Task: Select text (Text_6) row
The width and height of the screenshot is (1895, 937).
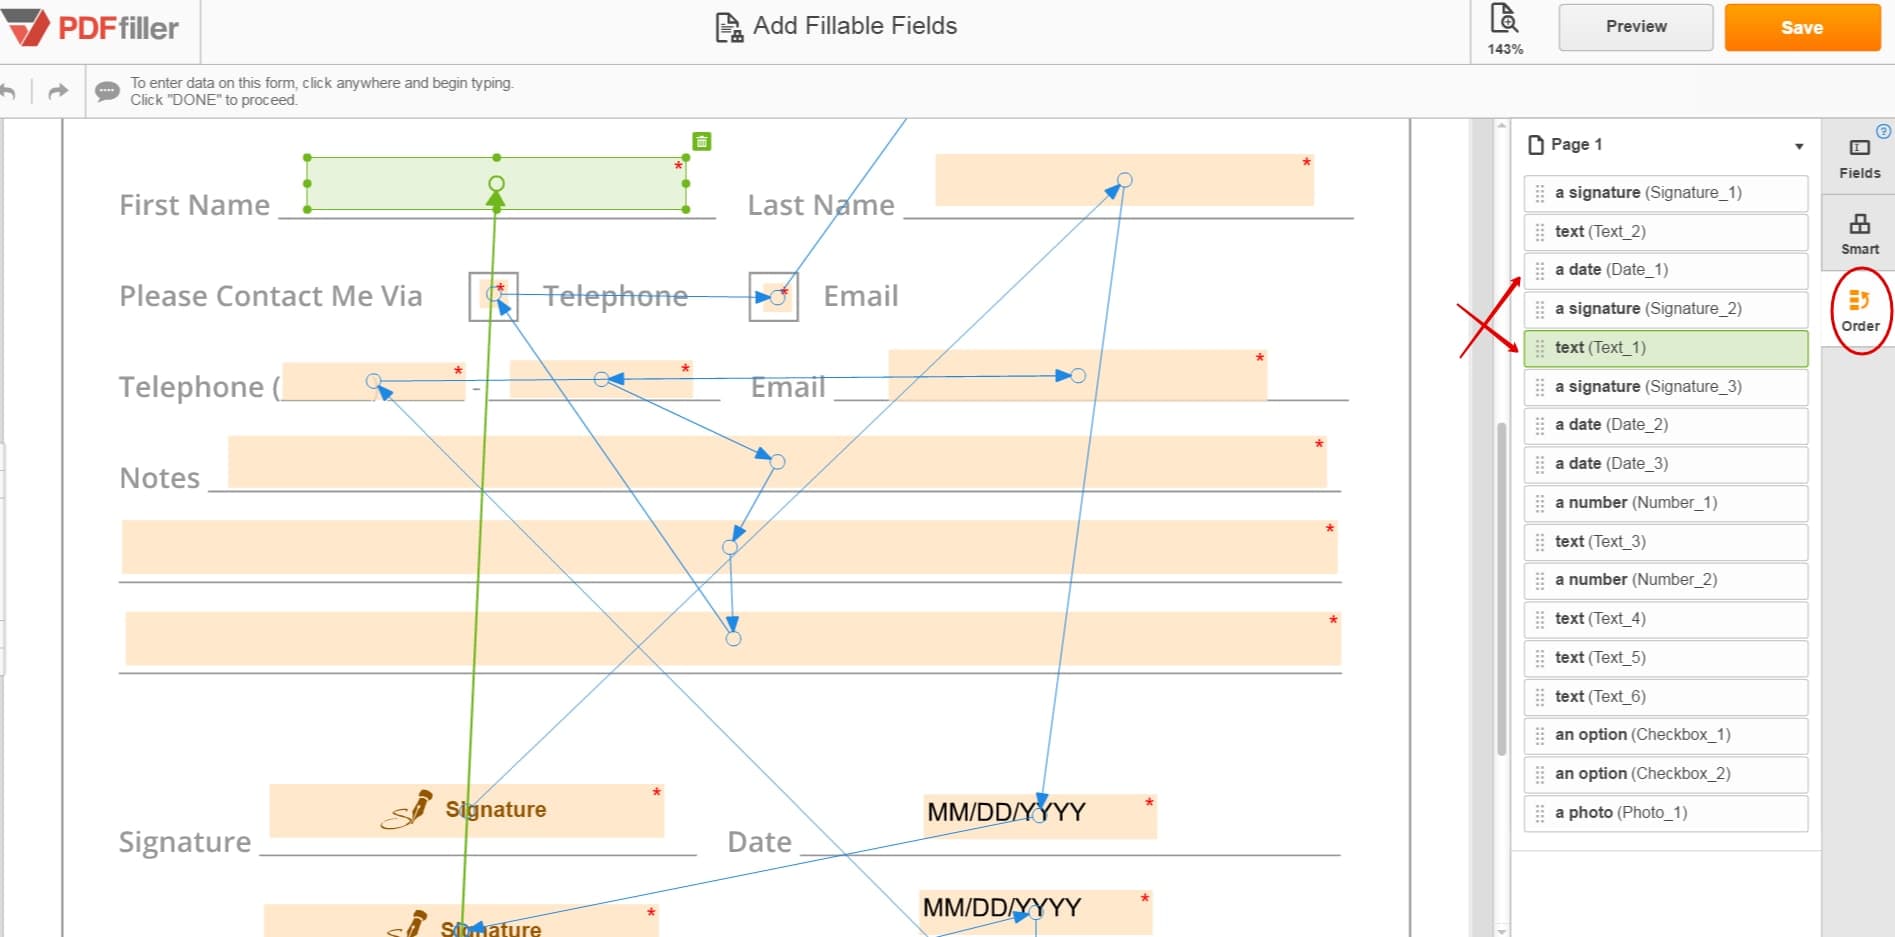Action: pyautogui.click(x=1666, y=697)
